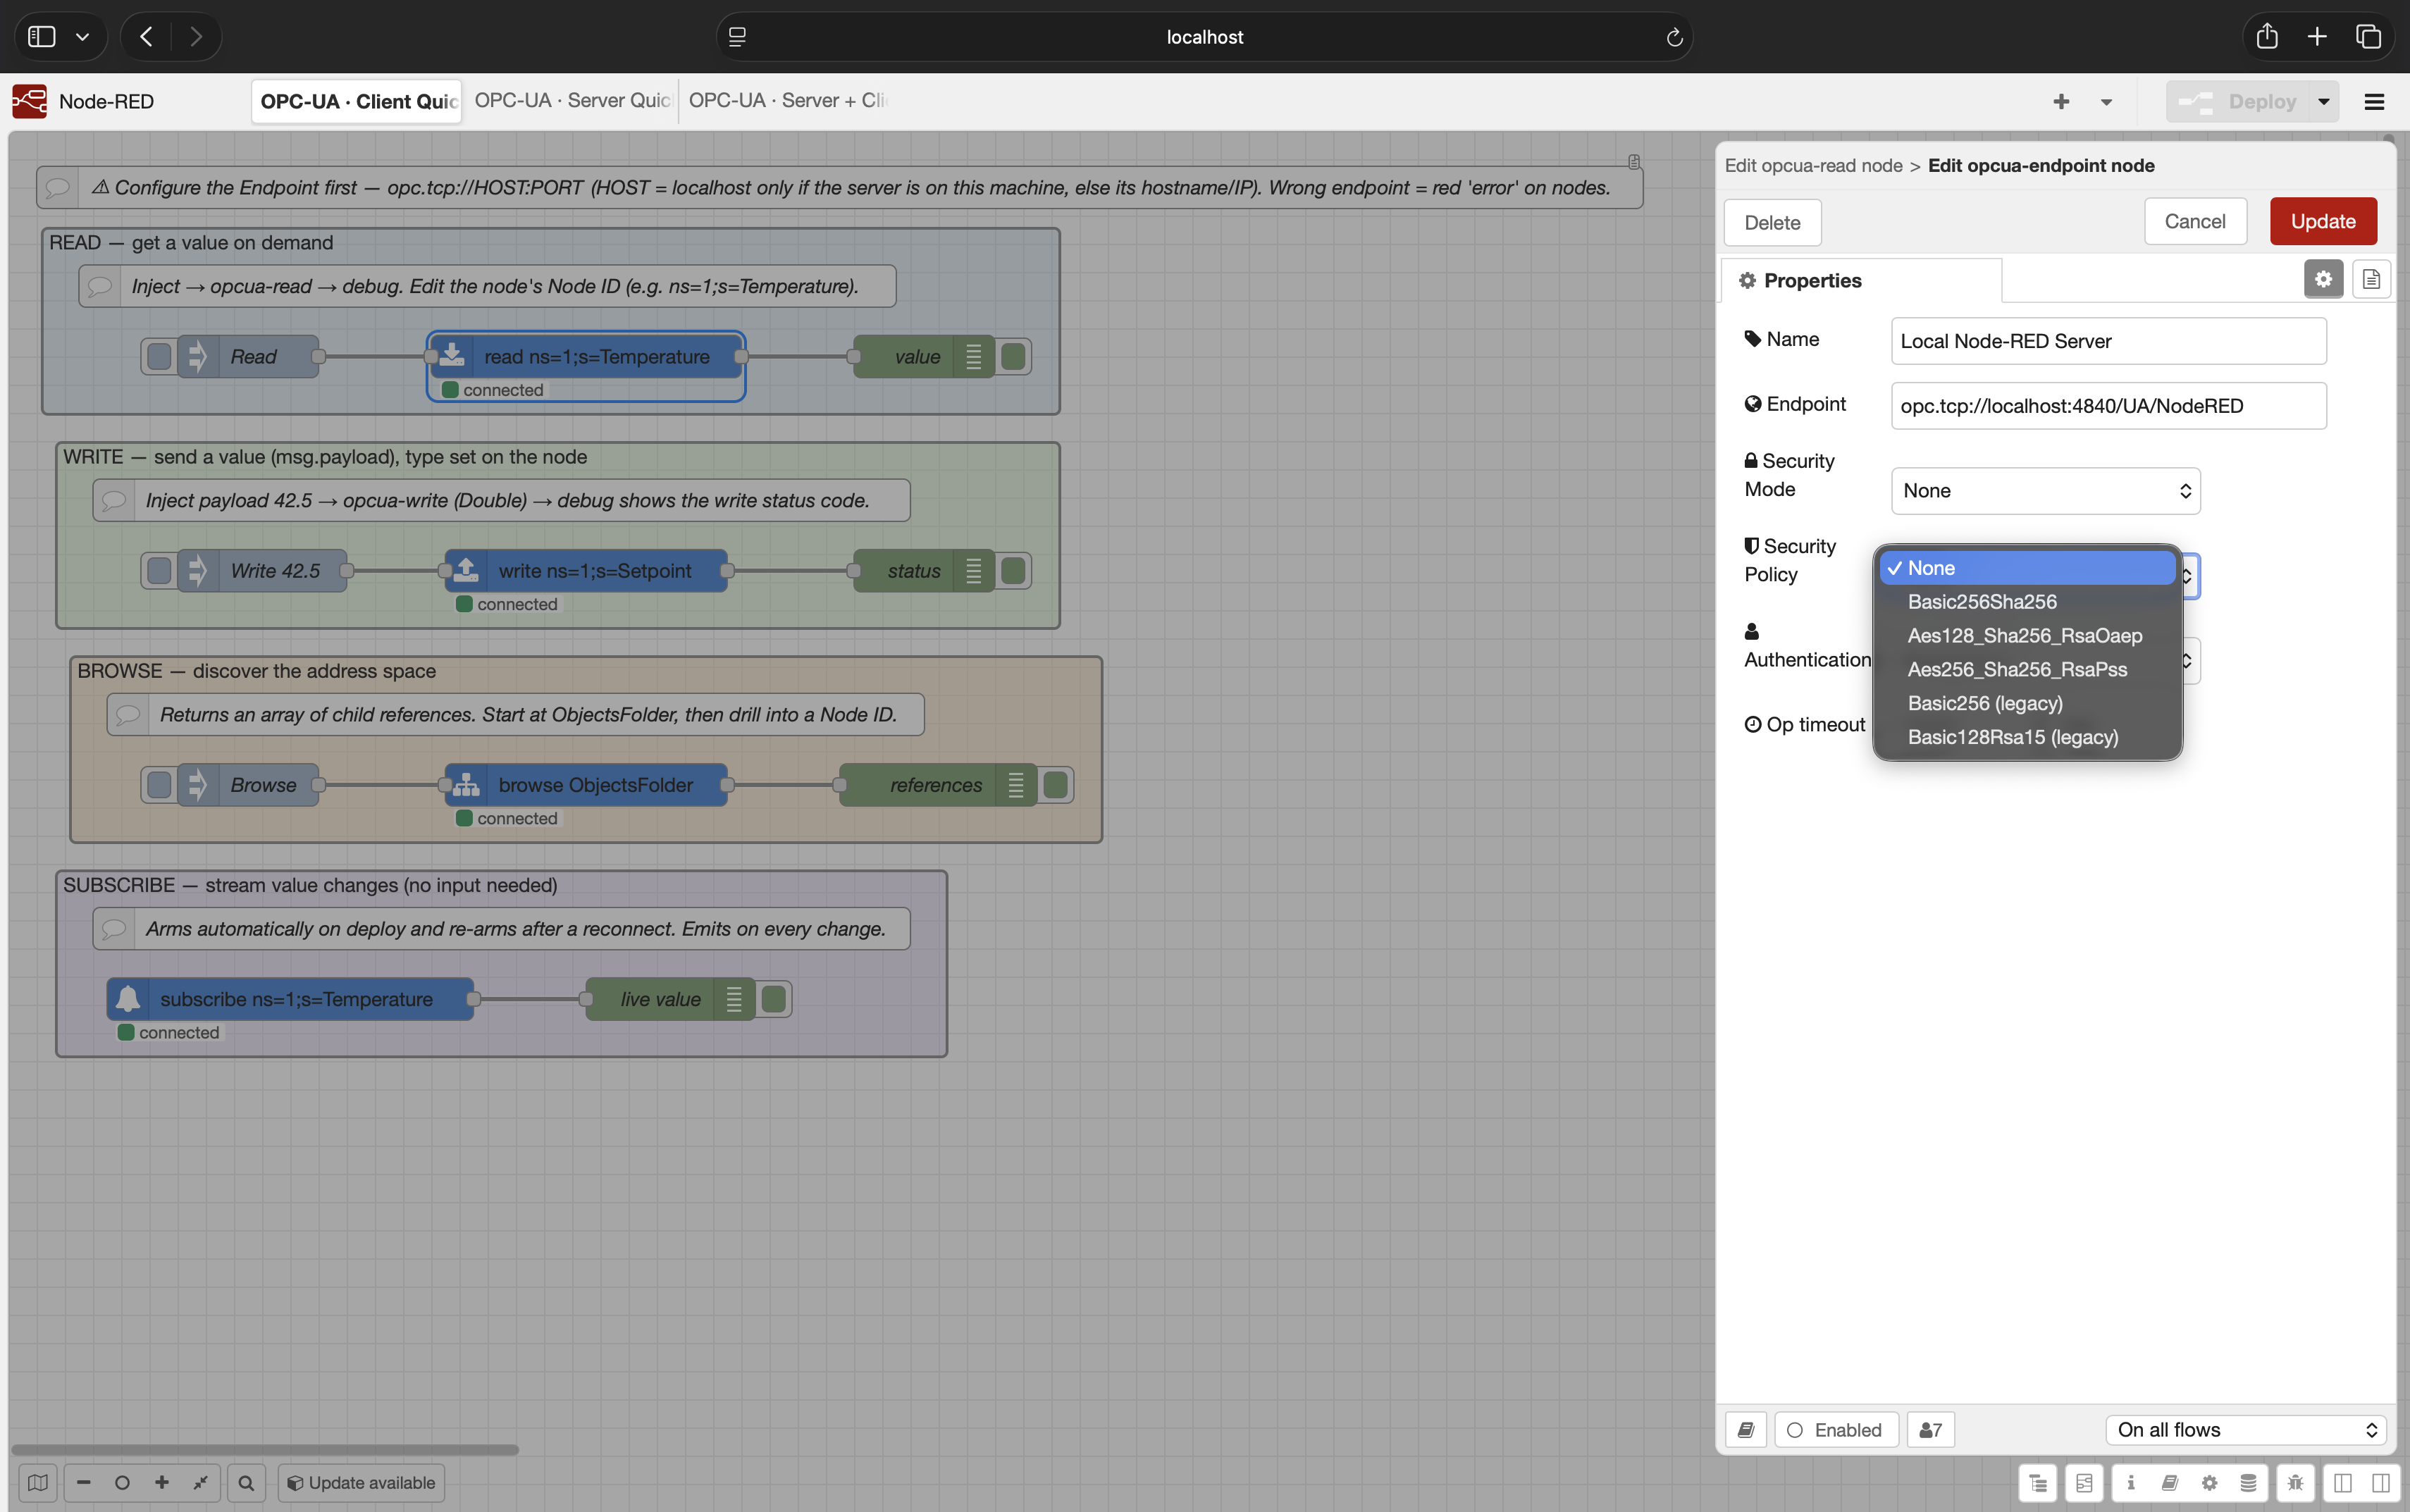The image size is (2410, 1512).
Task: Trigger the Browse inject node button
Action: click(x=159, y=785)
